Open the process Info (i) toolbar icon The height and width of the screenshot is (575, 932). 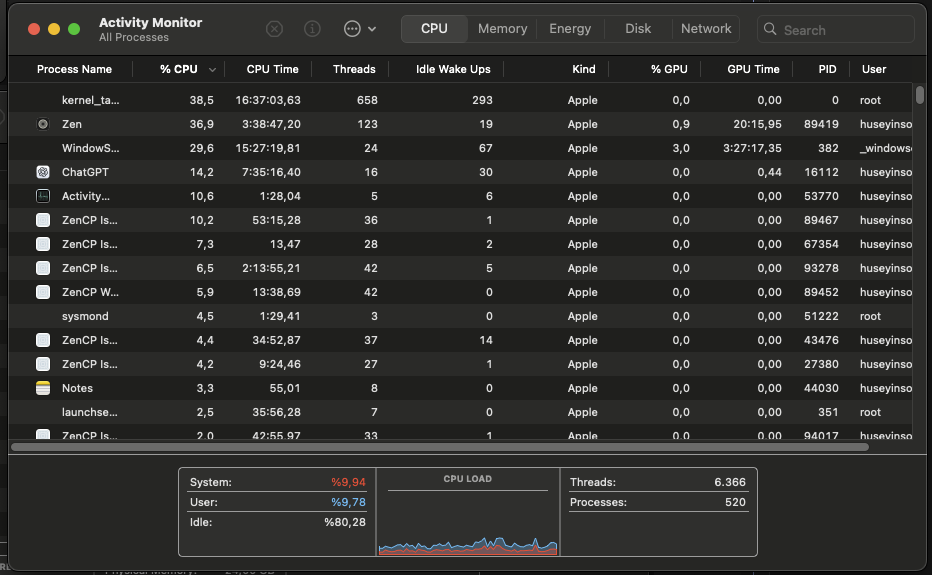312,29
